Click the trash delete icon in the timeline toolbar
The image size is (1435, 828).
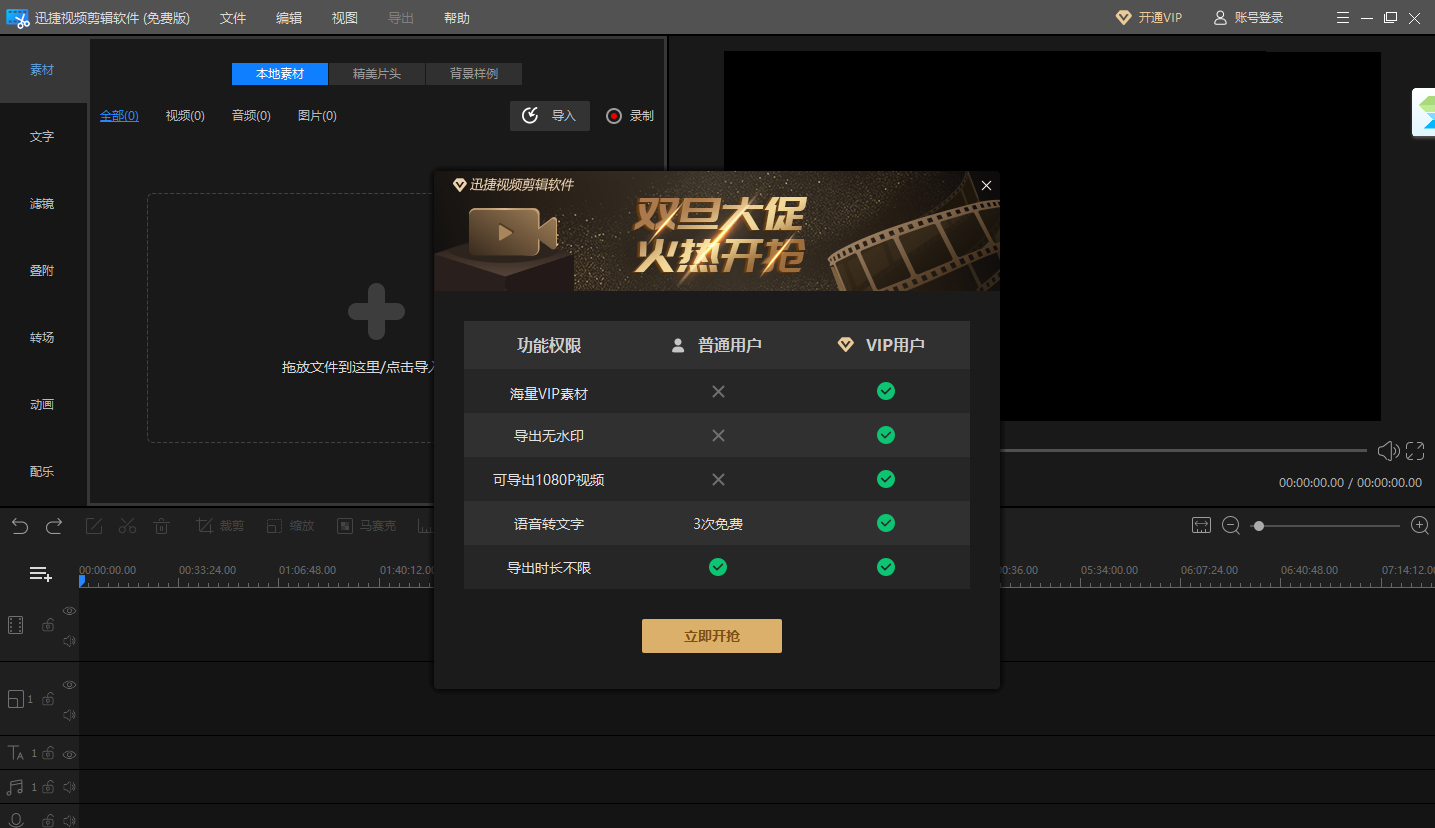(x=161, y=525)
